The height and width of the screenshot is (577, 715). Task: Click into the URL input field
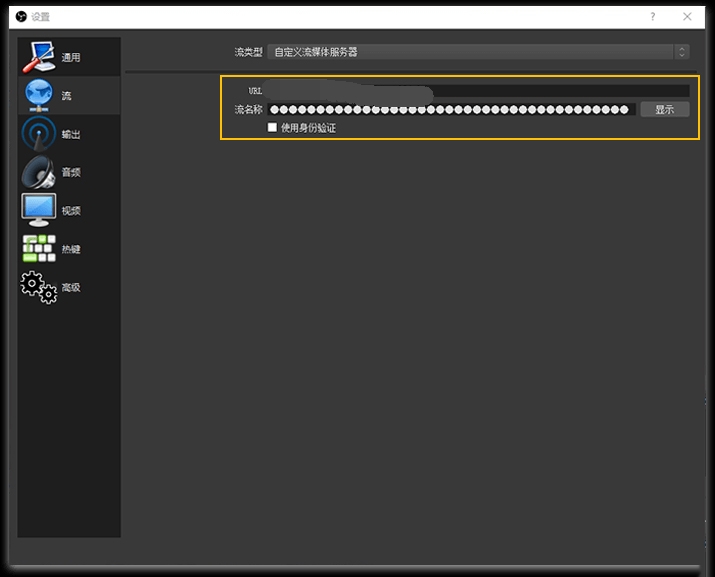pos(478,91)
